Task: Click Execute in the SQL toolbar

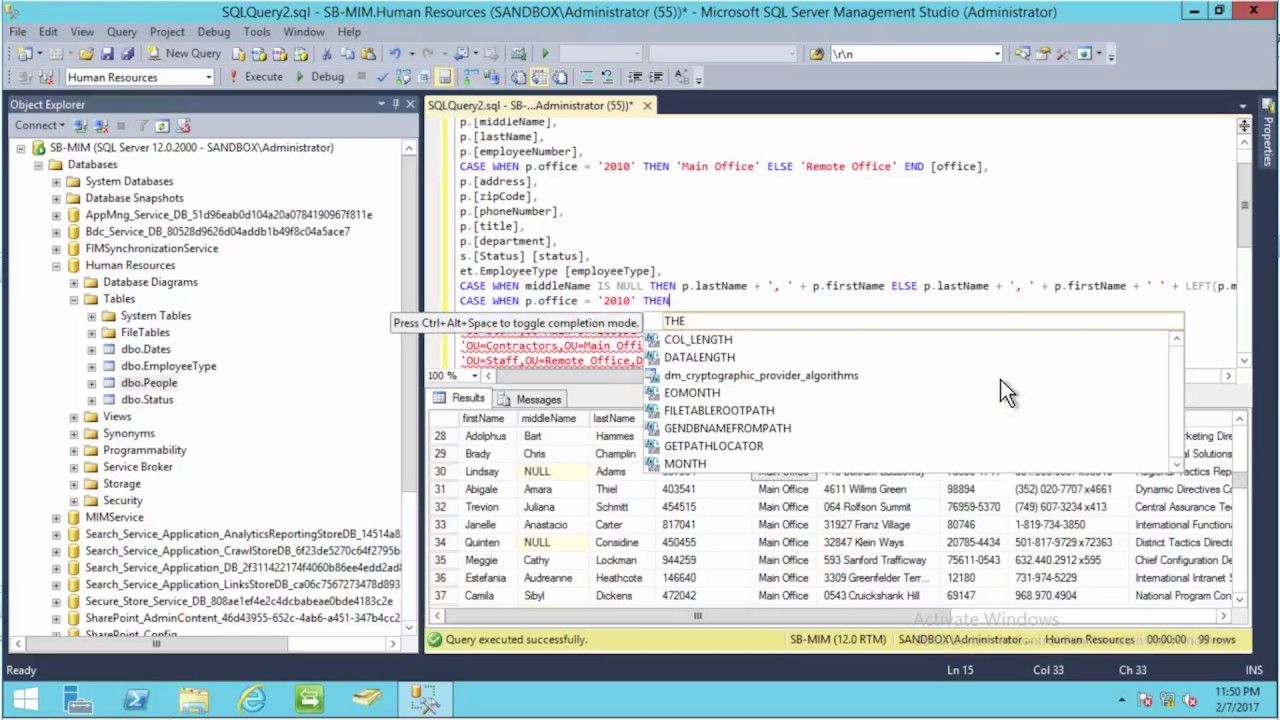Action: 255,77
